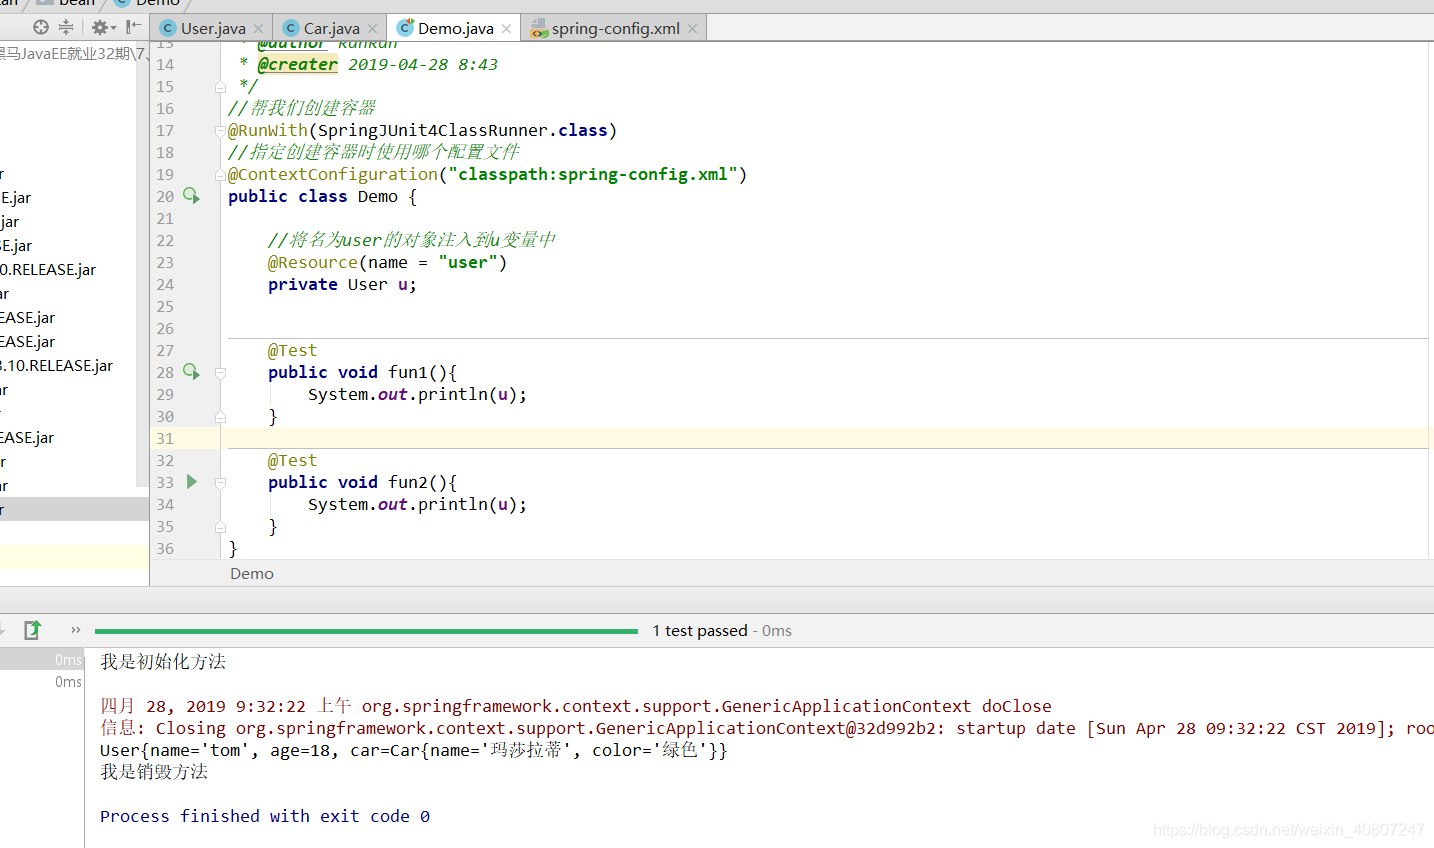Click the fun1 method name

(x=408, y=372)
